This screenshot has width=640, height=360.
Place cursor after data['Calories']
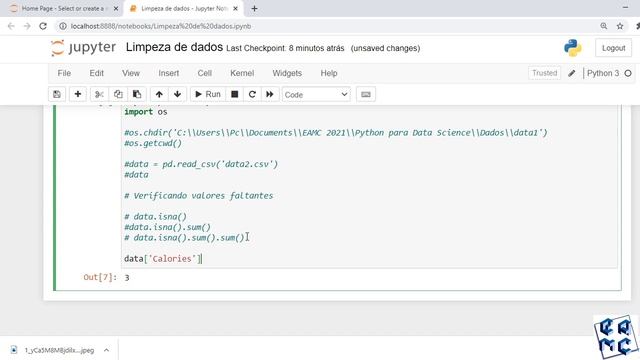click(x=202, y=259)
